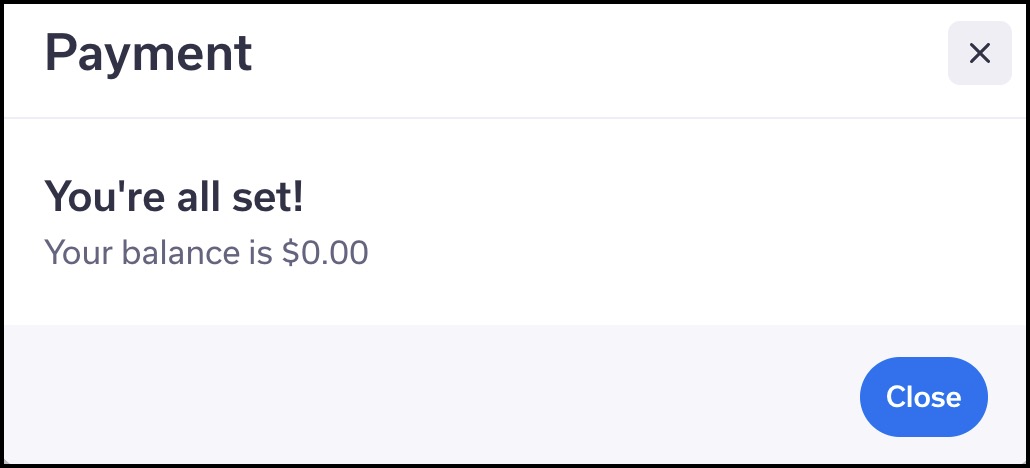
Task: Tap the X button in the dialog header
Action: [979, 53]
